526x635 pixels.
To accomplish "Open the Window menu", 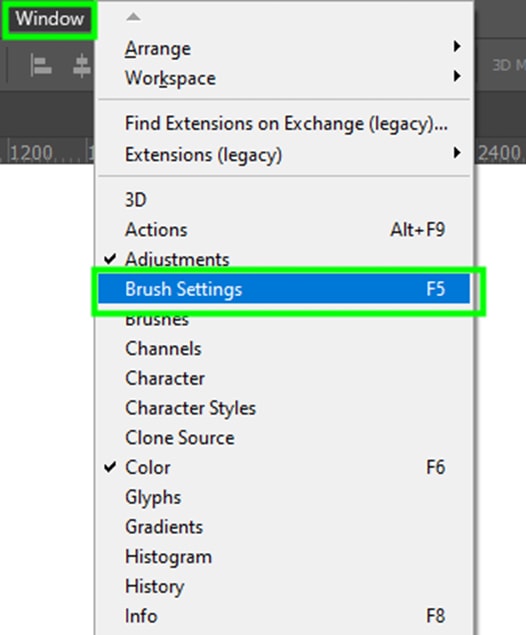I will [x=49, y=19].
